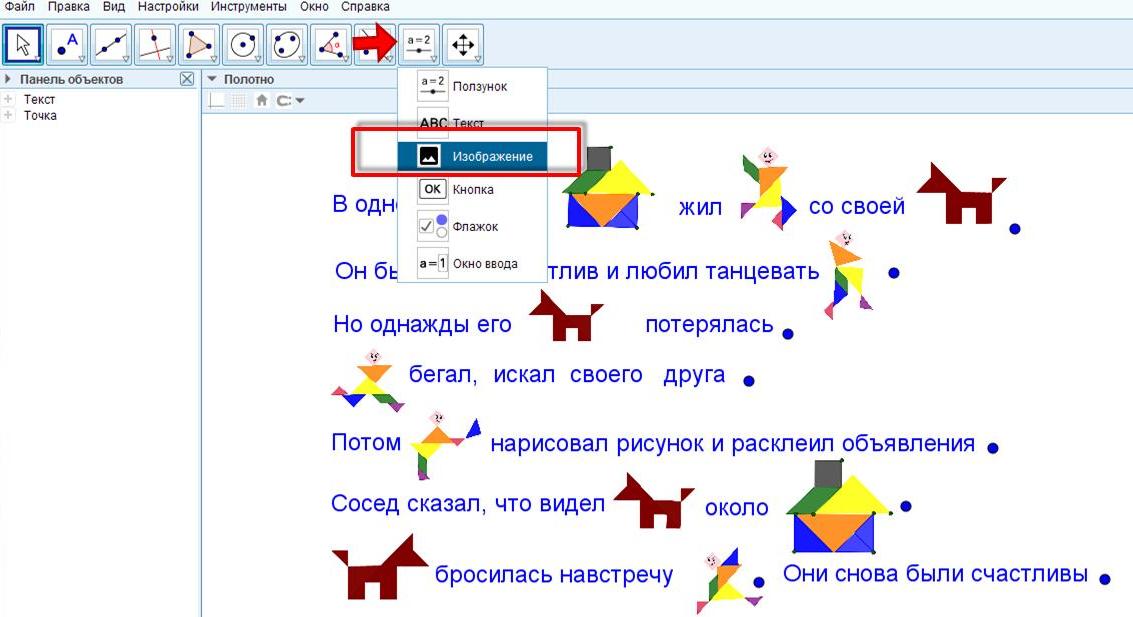Choose Флажок (checkbox) tool from dropdown
1133x617 pixels.
(473, 227)
